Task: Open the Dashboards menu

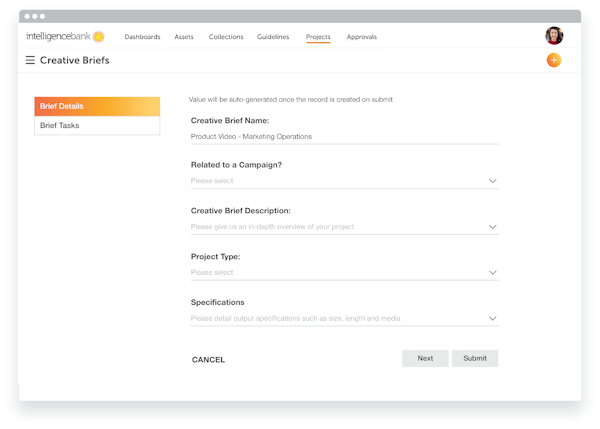Action: coord(142,37)
